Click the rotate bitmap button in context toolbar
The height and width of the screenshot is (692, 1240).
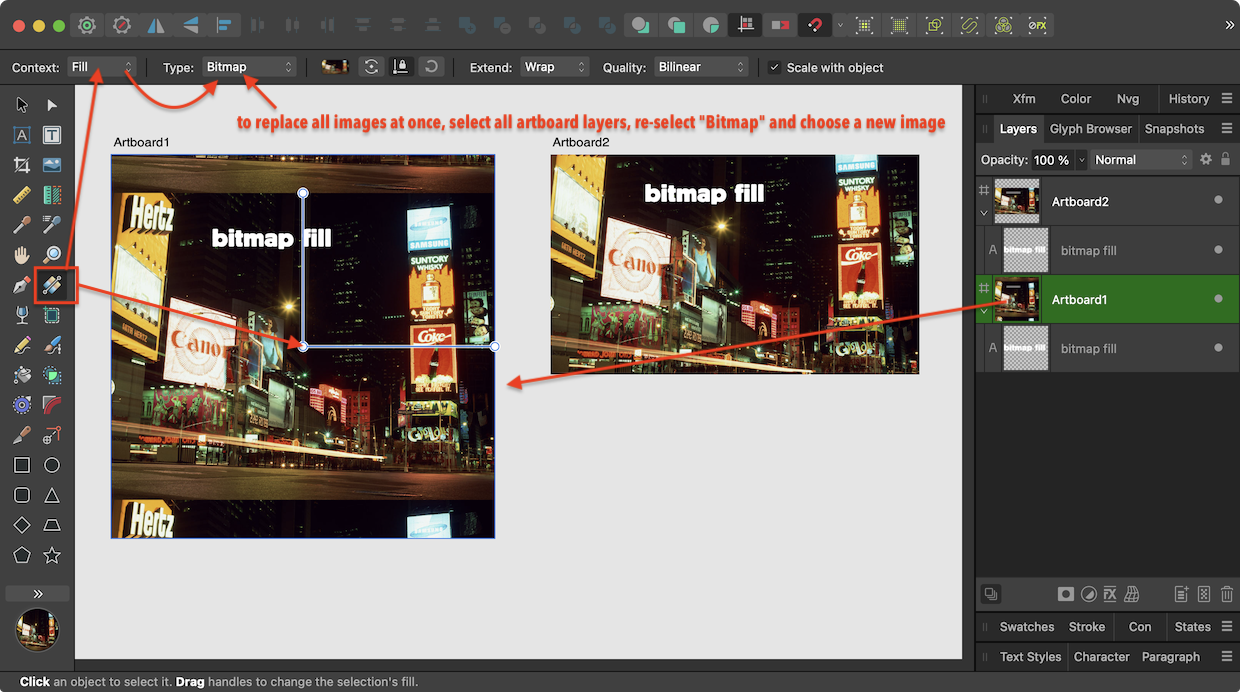pyautogui.click(x=431, y=67)
